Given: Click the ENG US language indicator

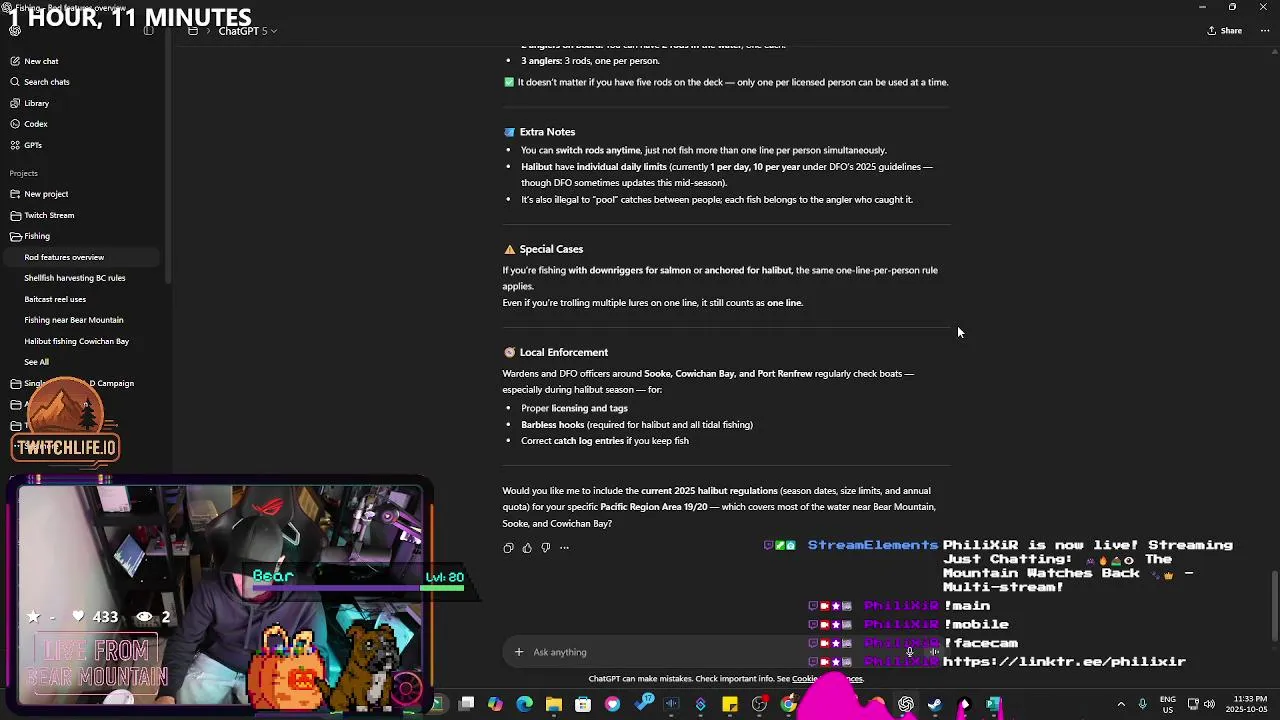Looking at the screenshot, I should 1167,704.
